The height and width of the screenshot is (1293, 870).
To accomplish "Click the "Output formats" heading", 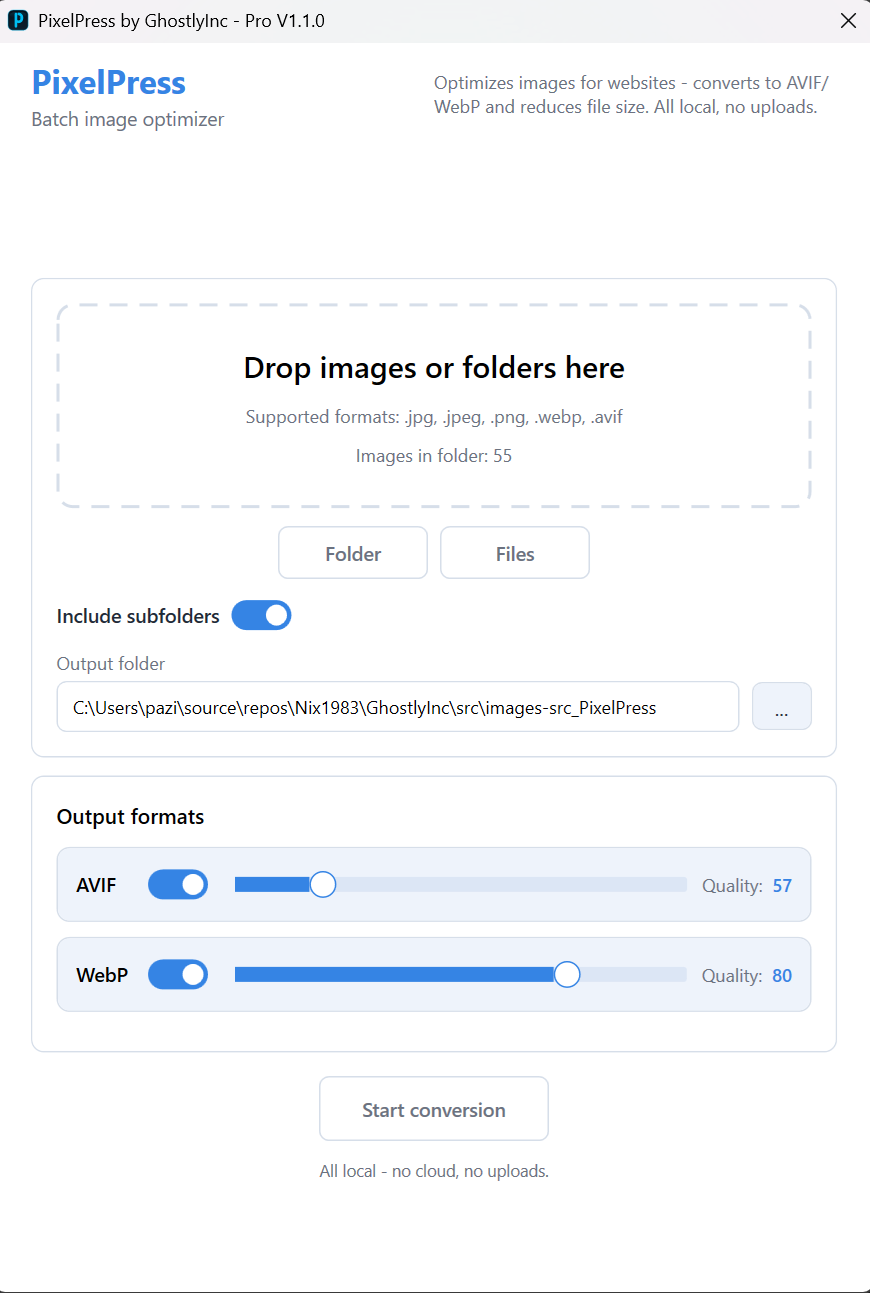I will [130, 817].
